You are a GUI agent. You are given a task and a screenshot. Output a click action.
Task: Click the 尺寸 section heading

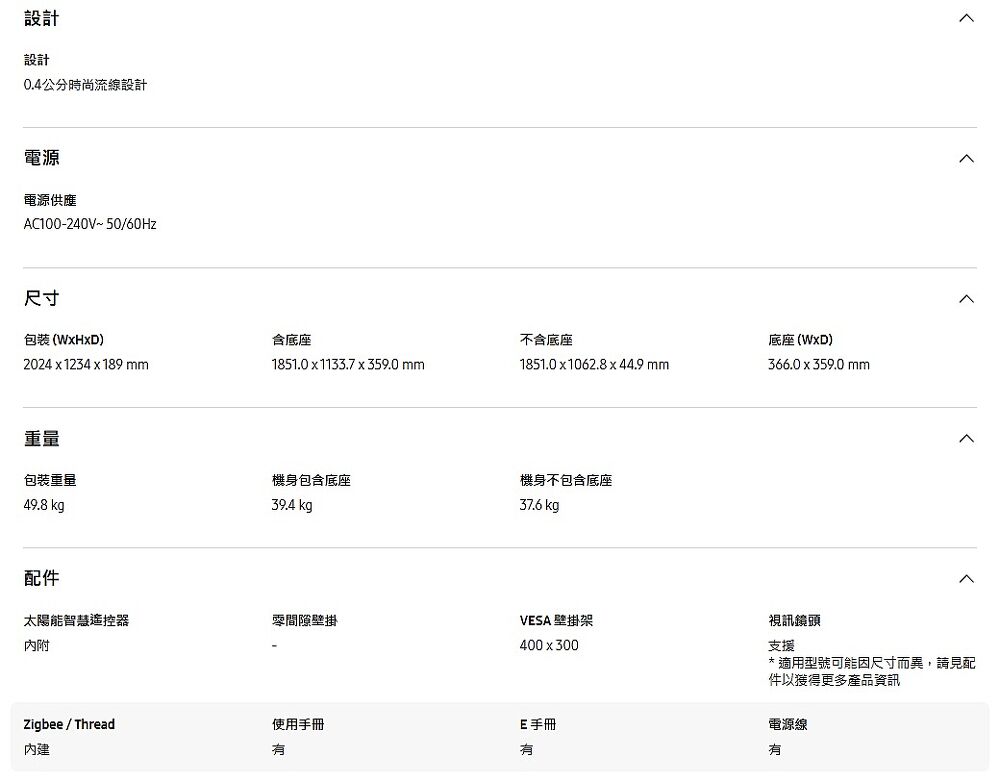(x=41, y=298)
